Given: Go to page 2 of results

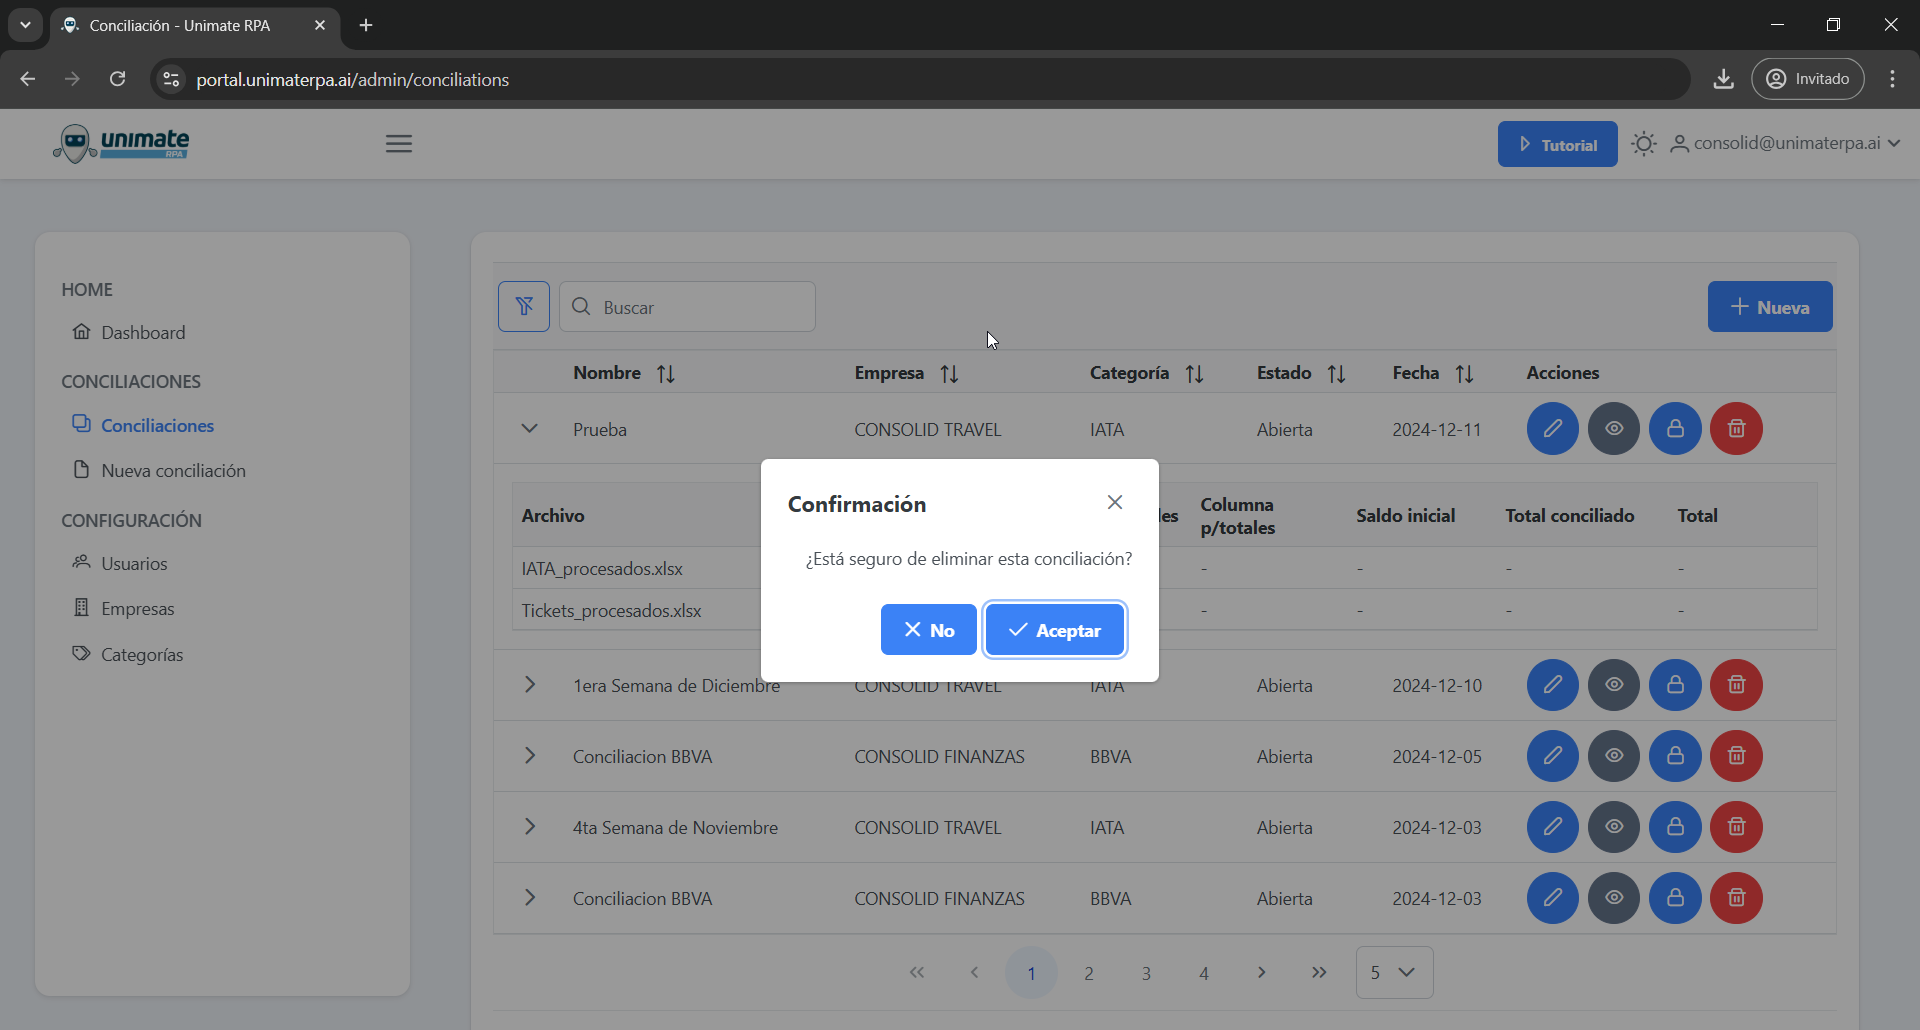Looking at the screenshot, I should [x=1089, y=972].
